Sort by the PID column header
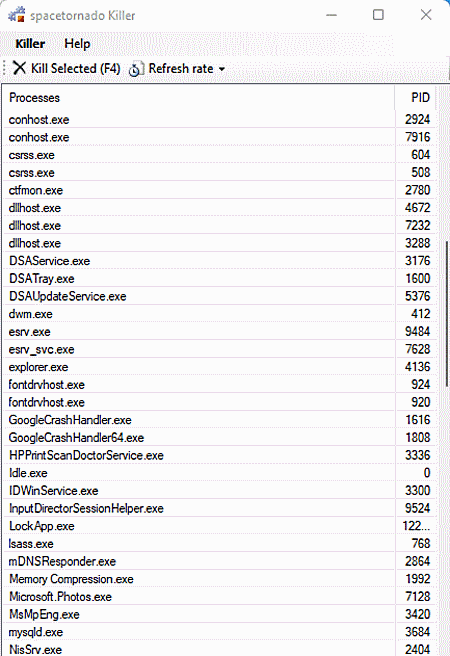This screenshot has height=656, width=450. coord(415,97)
